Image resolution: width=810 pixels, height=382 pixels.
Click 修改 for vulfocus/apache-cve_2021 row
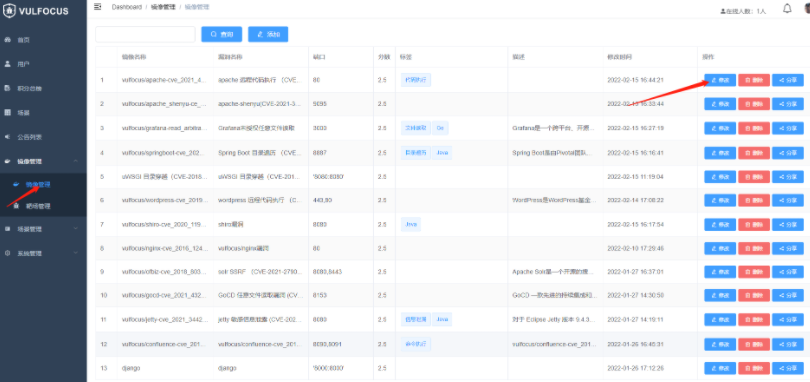coord(720,80)
